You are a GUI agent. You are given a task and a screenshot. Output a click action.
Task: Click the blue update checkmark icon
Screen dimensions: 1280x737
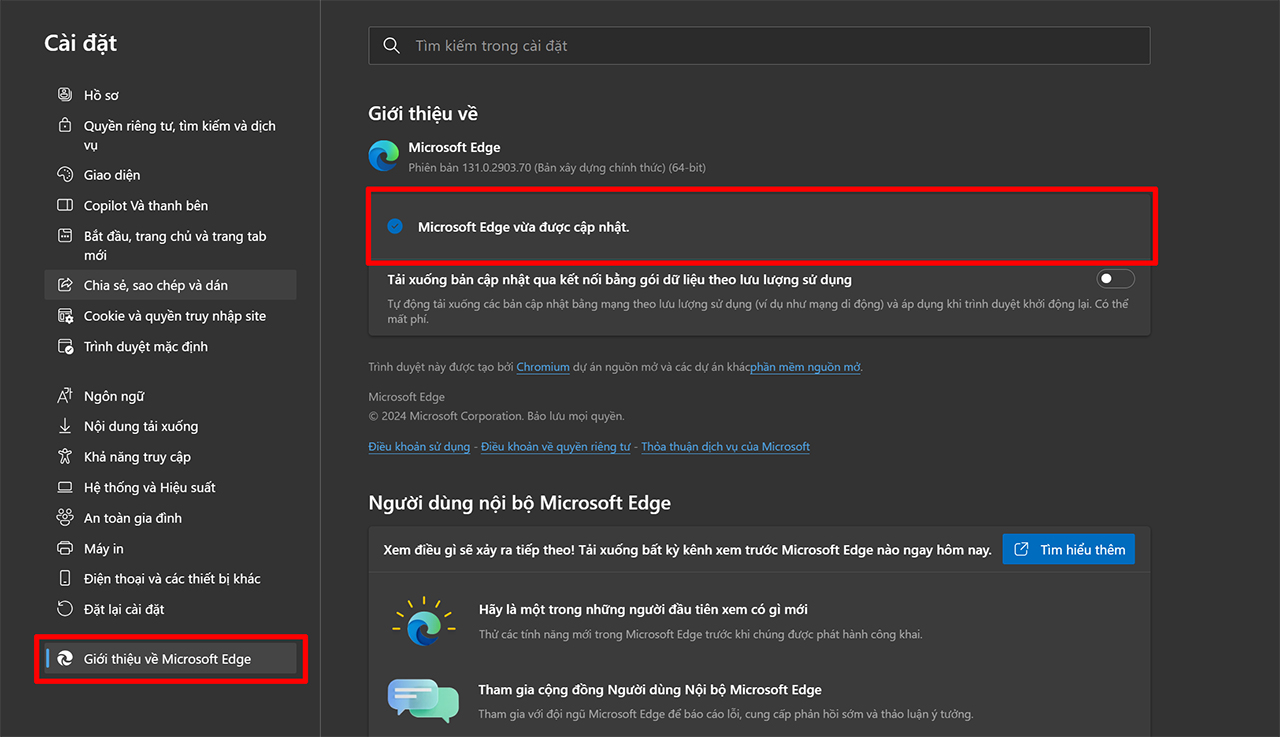coord(395,226)
